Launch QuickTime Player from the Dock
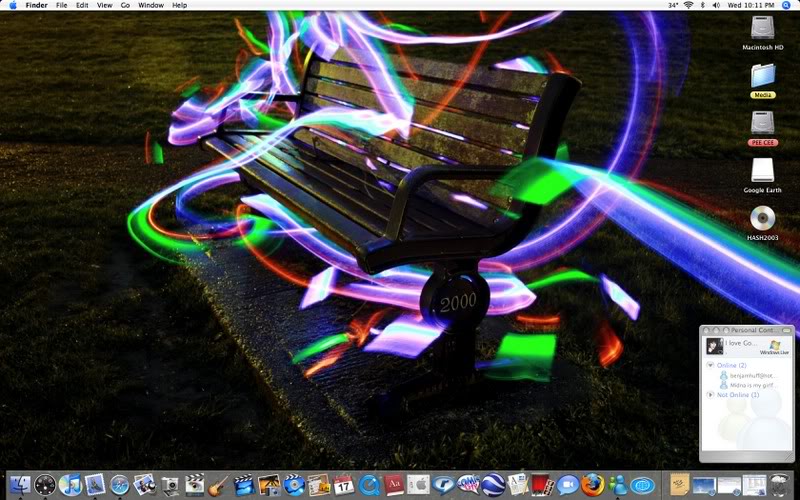 (368, 485)
